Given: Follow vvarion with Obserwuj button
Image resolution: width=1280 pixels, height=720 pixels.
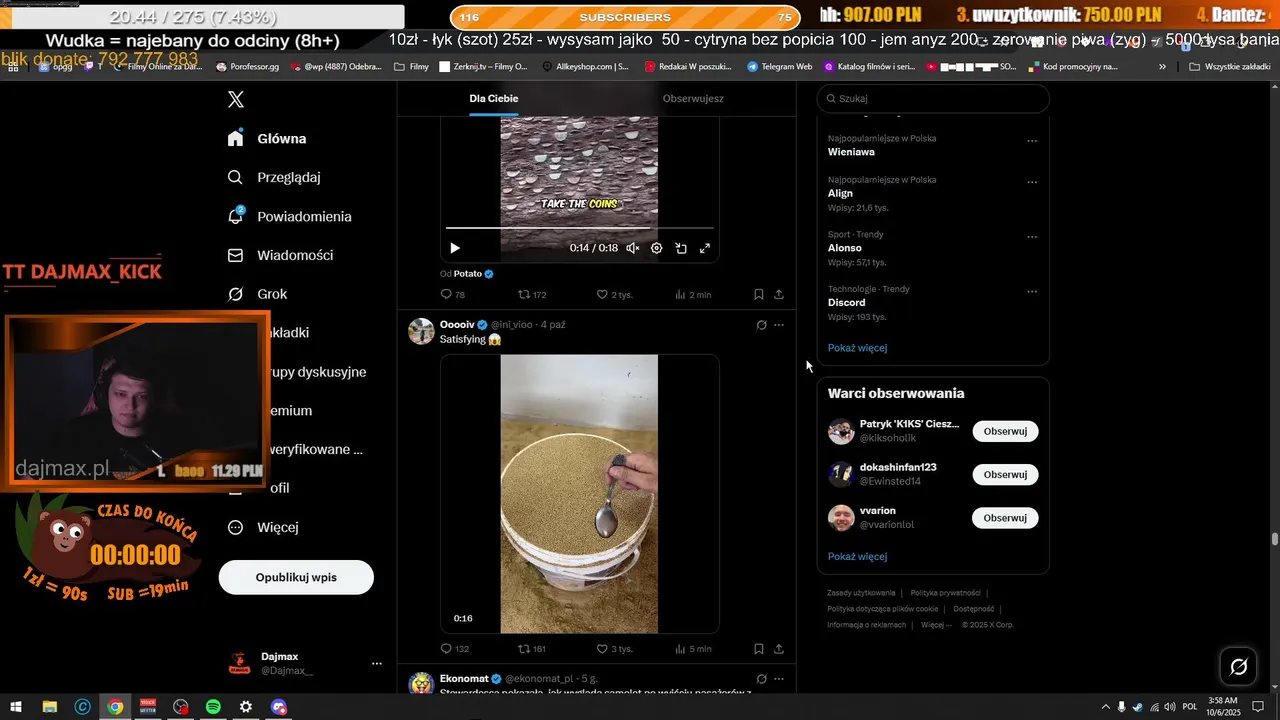Looking at the screenshot, I should point(1005,518).
